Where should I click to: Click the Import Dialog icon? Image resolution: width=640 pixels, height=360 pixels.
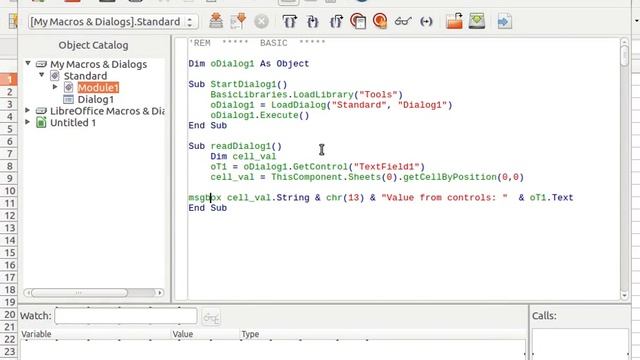(504, 21)
